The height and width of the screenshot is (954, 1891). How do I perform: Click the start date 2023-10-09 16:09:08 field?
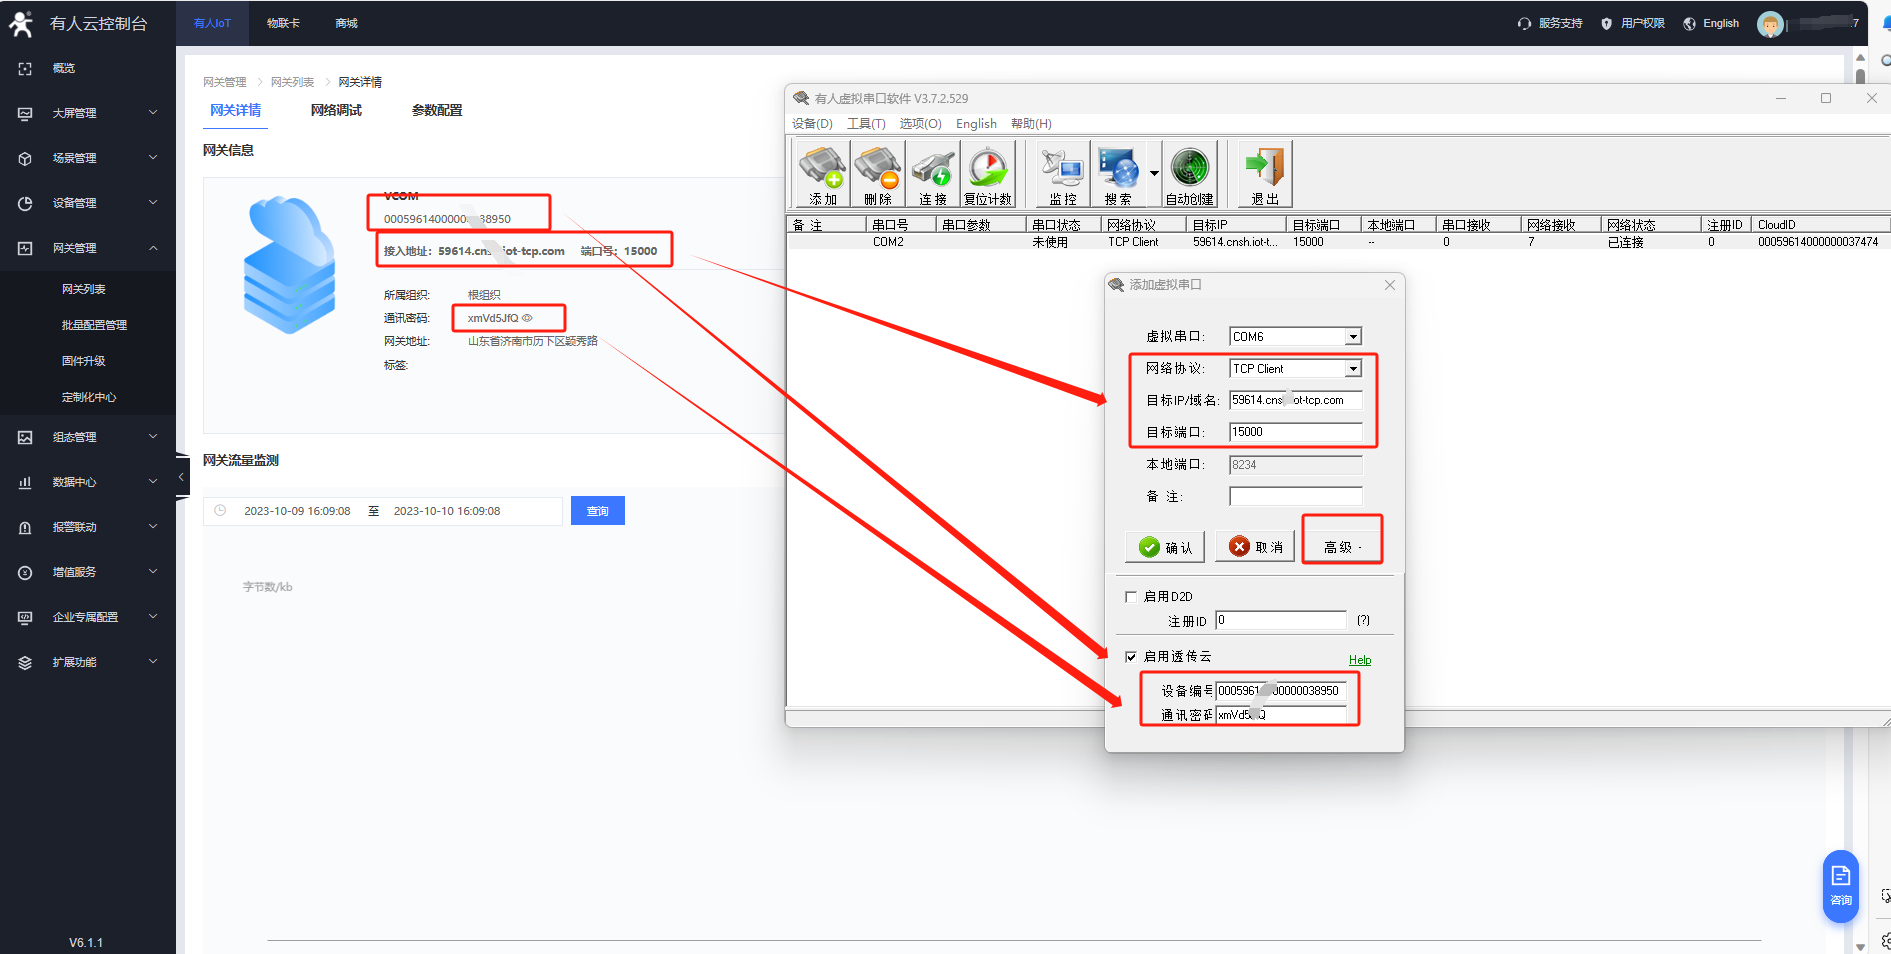pyautogui.click(x=297, y=511)
